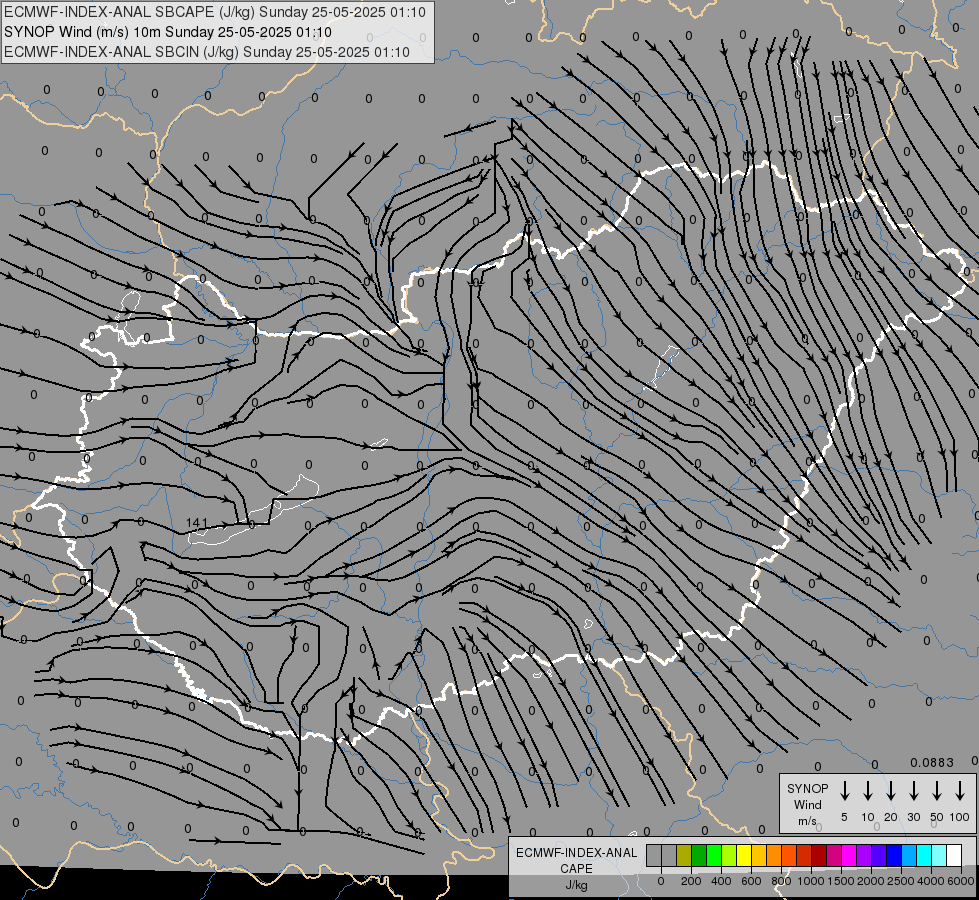
Task: Click the SYNOP label in wind legend
Action: coord(807,788)
